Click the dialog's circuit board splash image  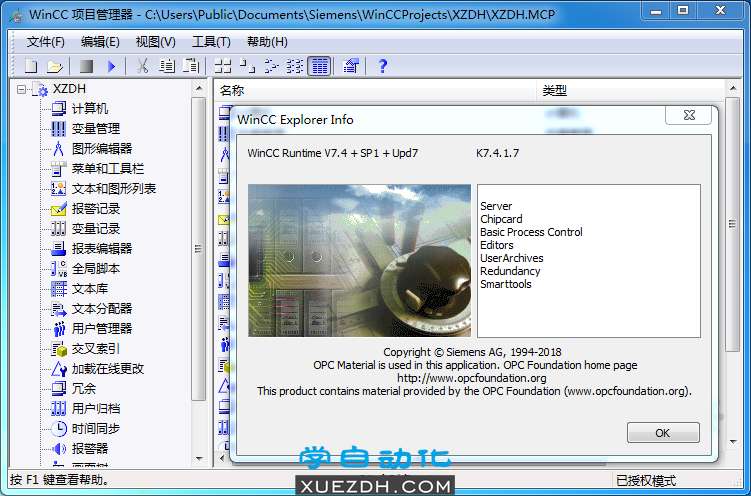359,260
